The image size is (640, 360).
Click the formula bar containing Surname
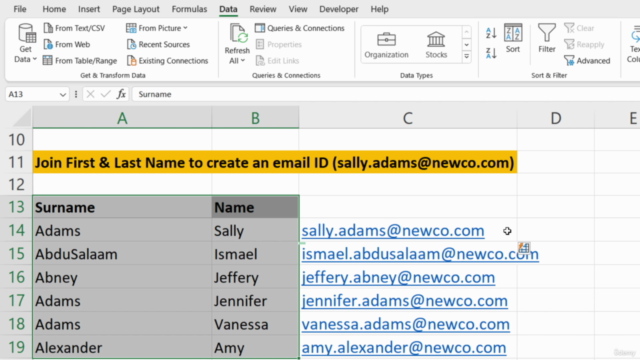(x=386, y=94)
